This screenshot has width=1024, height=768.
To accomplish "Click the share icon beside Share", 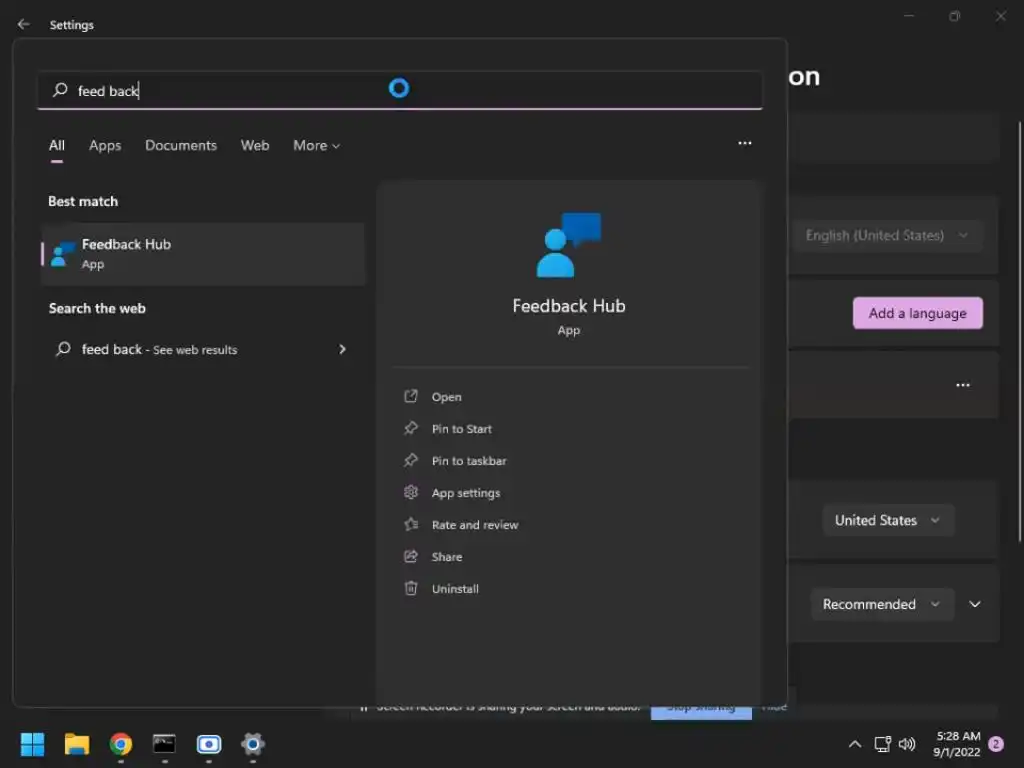I will click(x=411, y=556).
